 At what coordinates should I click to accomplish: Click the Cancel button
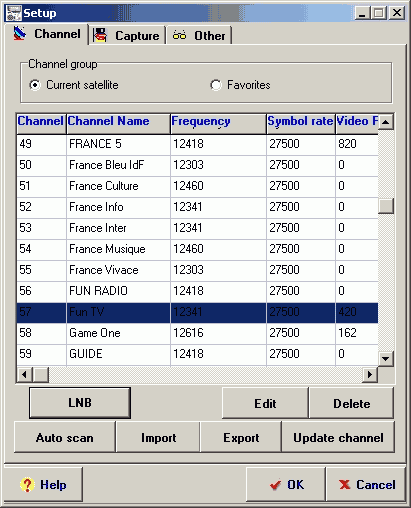(366, 484)
